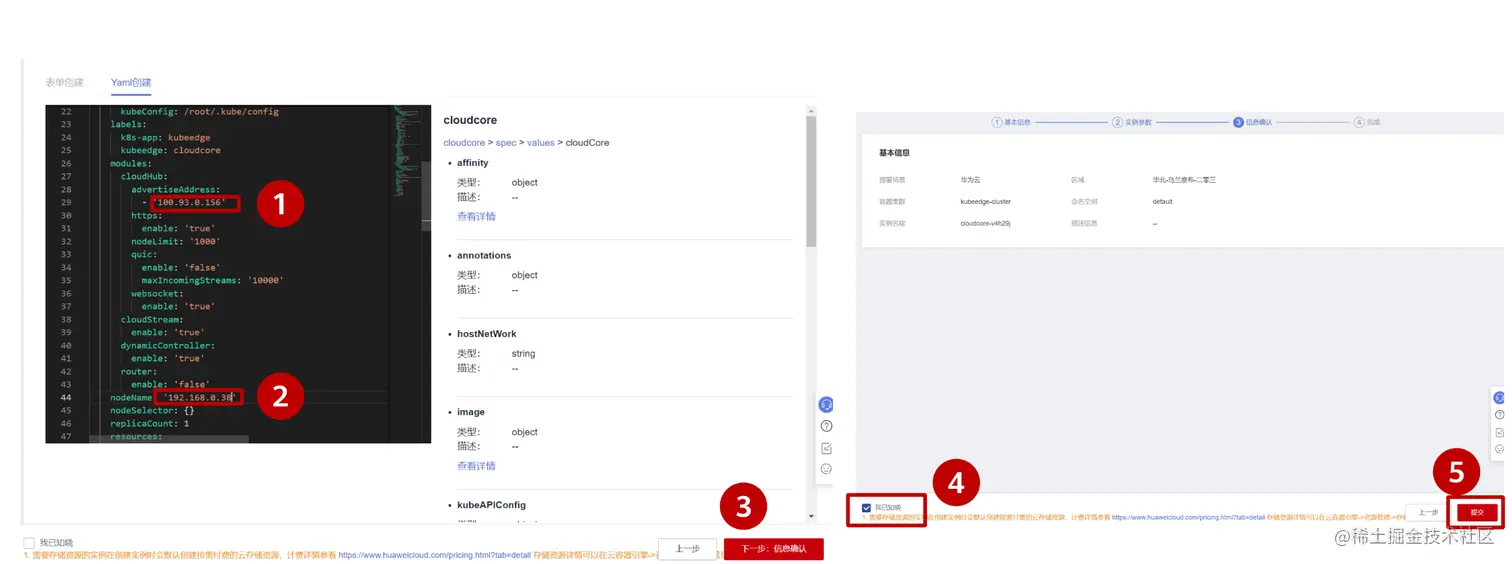Click the cloudcore-v4h29j instance name text

(x=985, y=224)
